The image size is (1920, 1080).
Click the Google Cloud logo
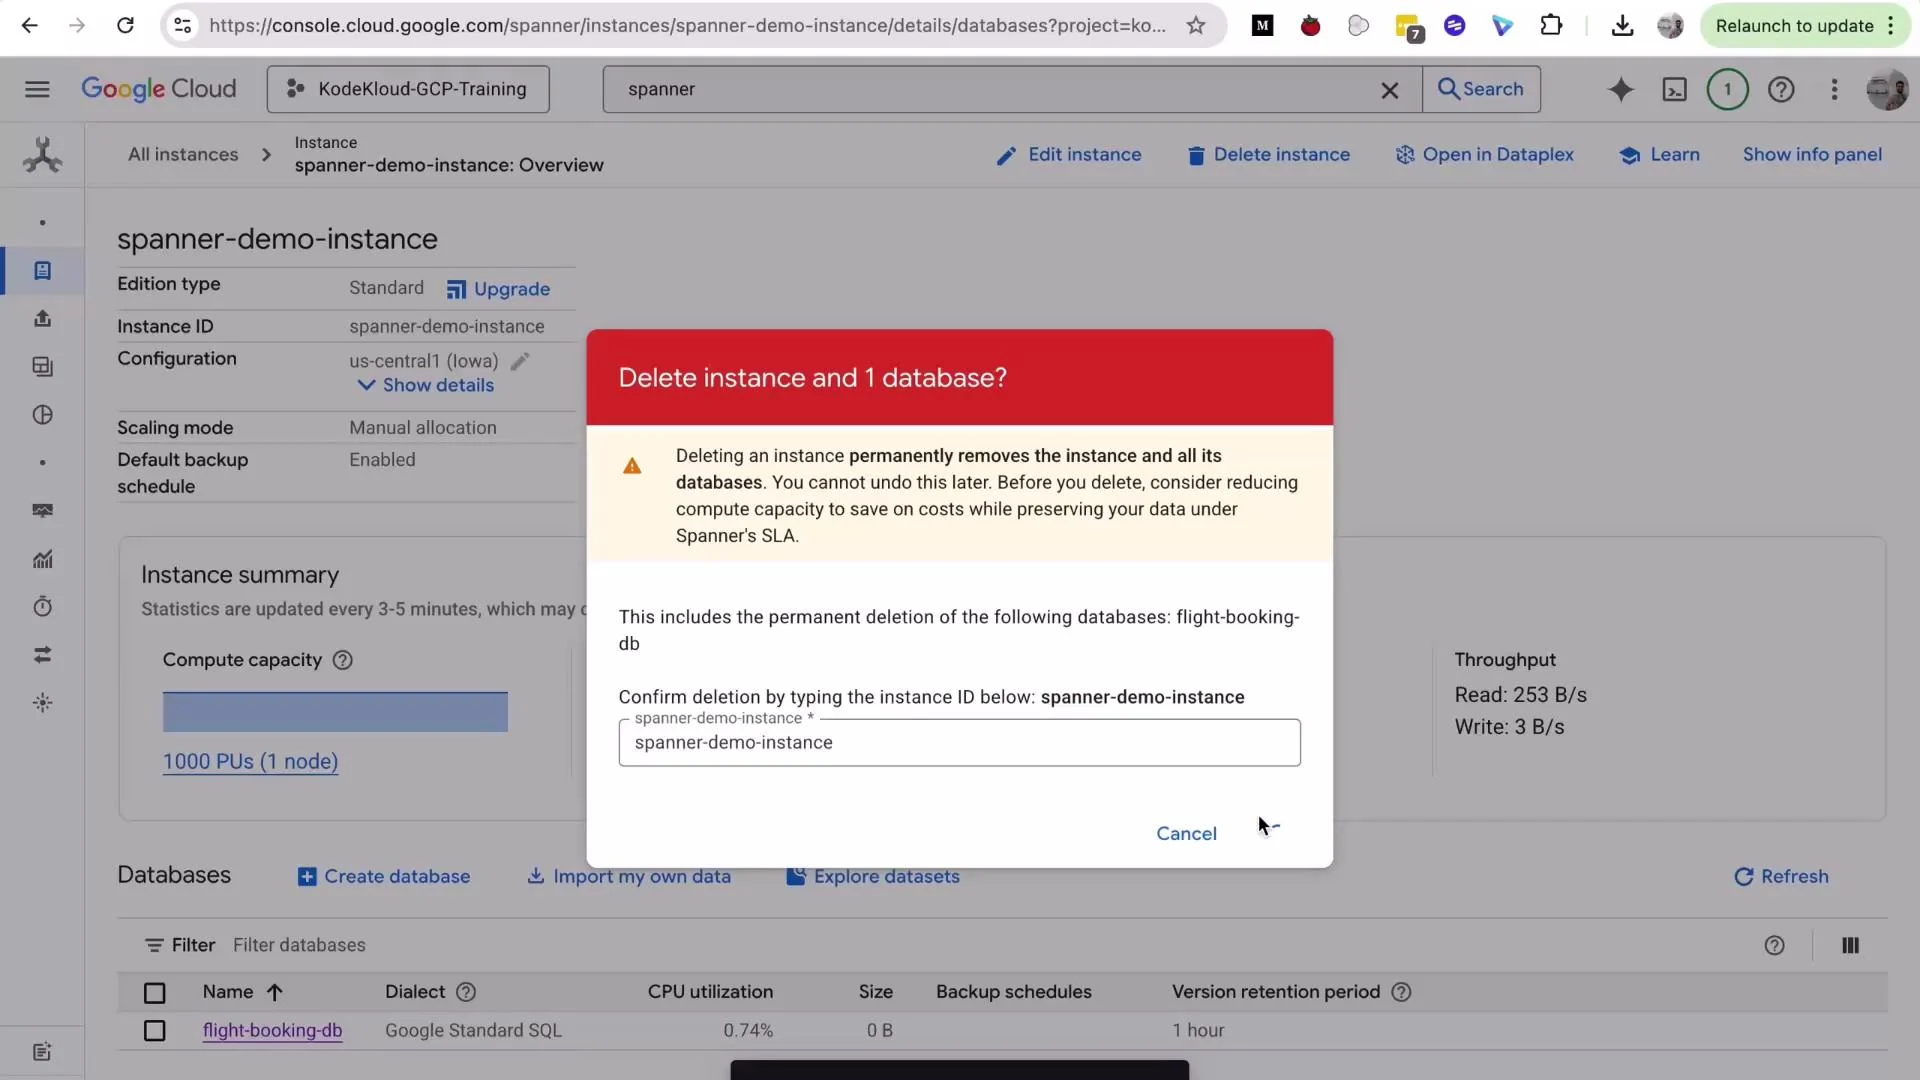(x=159, y=89)
